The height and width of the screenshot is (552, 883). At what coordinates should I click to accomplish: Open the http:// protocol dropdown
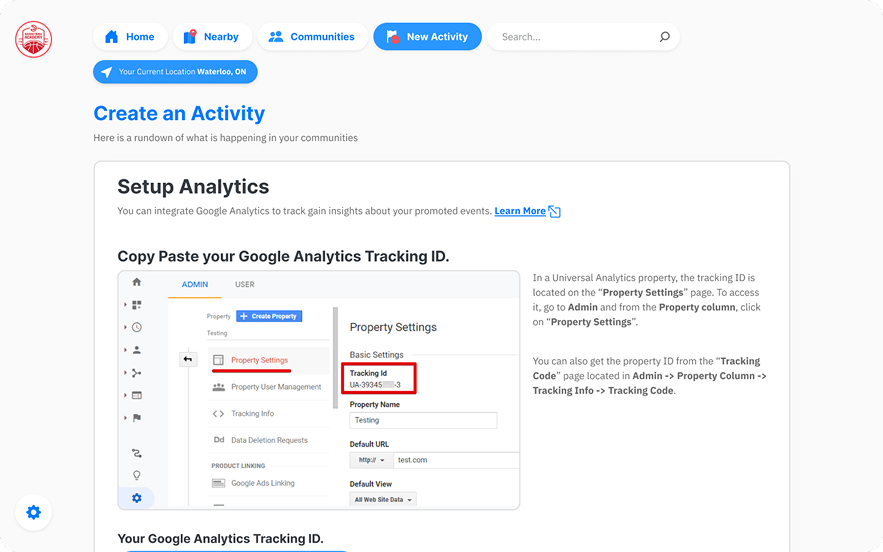coord(371,460)
